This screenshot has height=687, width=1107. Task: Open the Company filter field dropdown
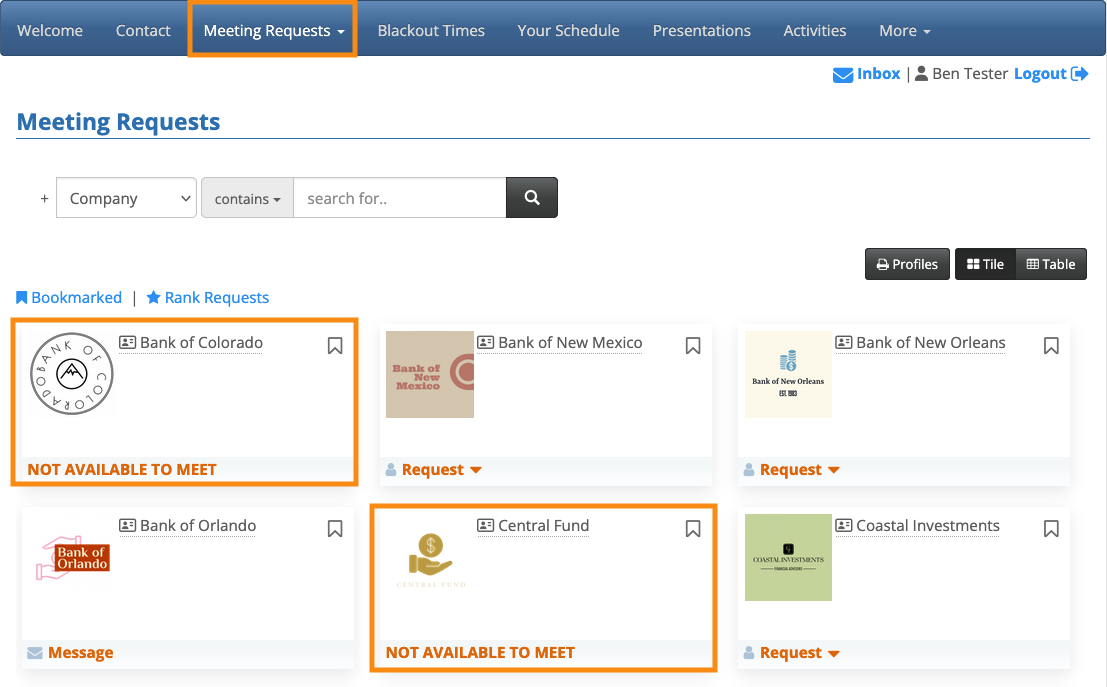pos(126,198)
